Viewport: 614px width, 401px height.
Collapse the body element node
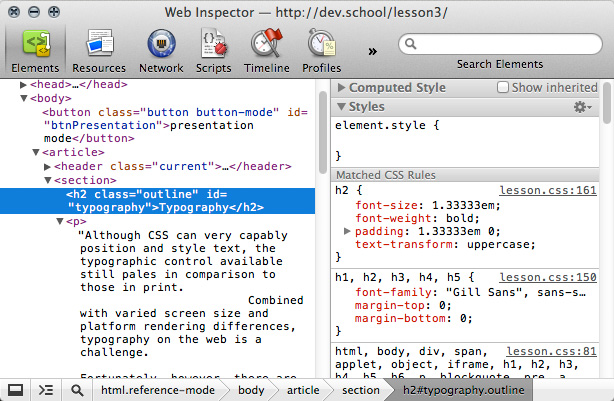[x=23, y=98]
